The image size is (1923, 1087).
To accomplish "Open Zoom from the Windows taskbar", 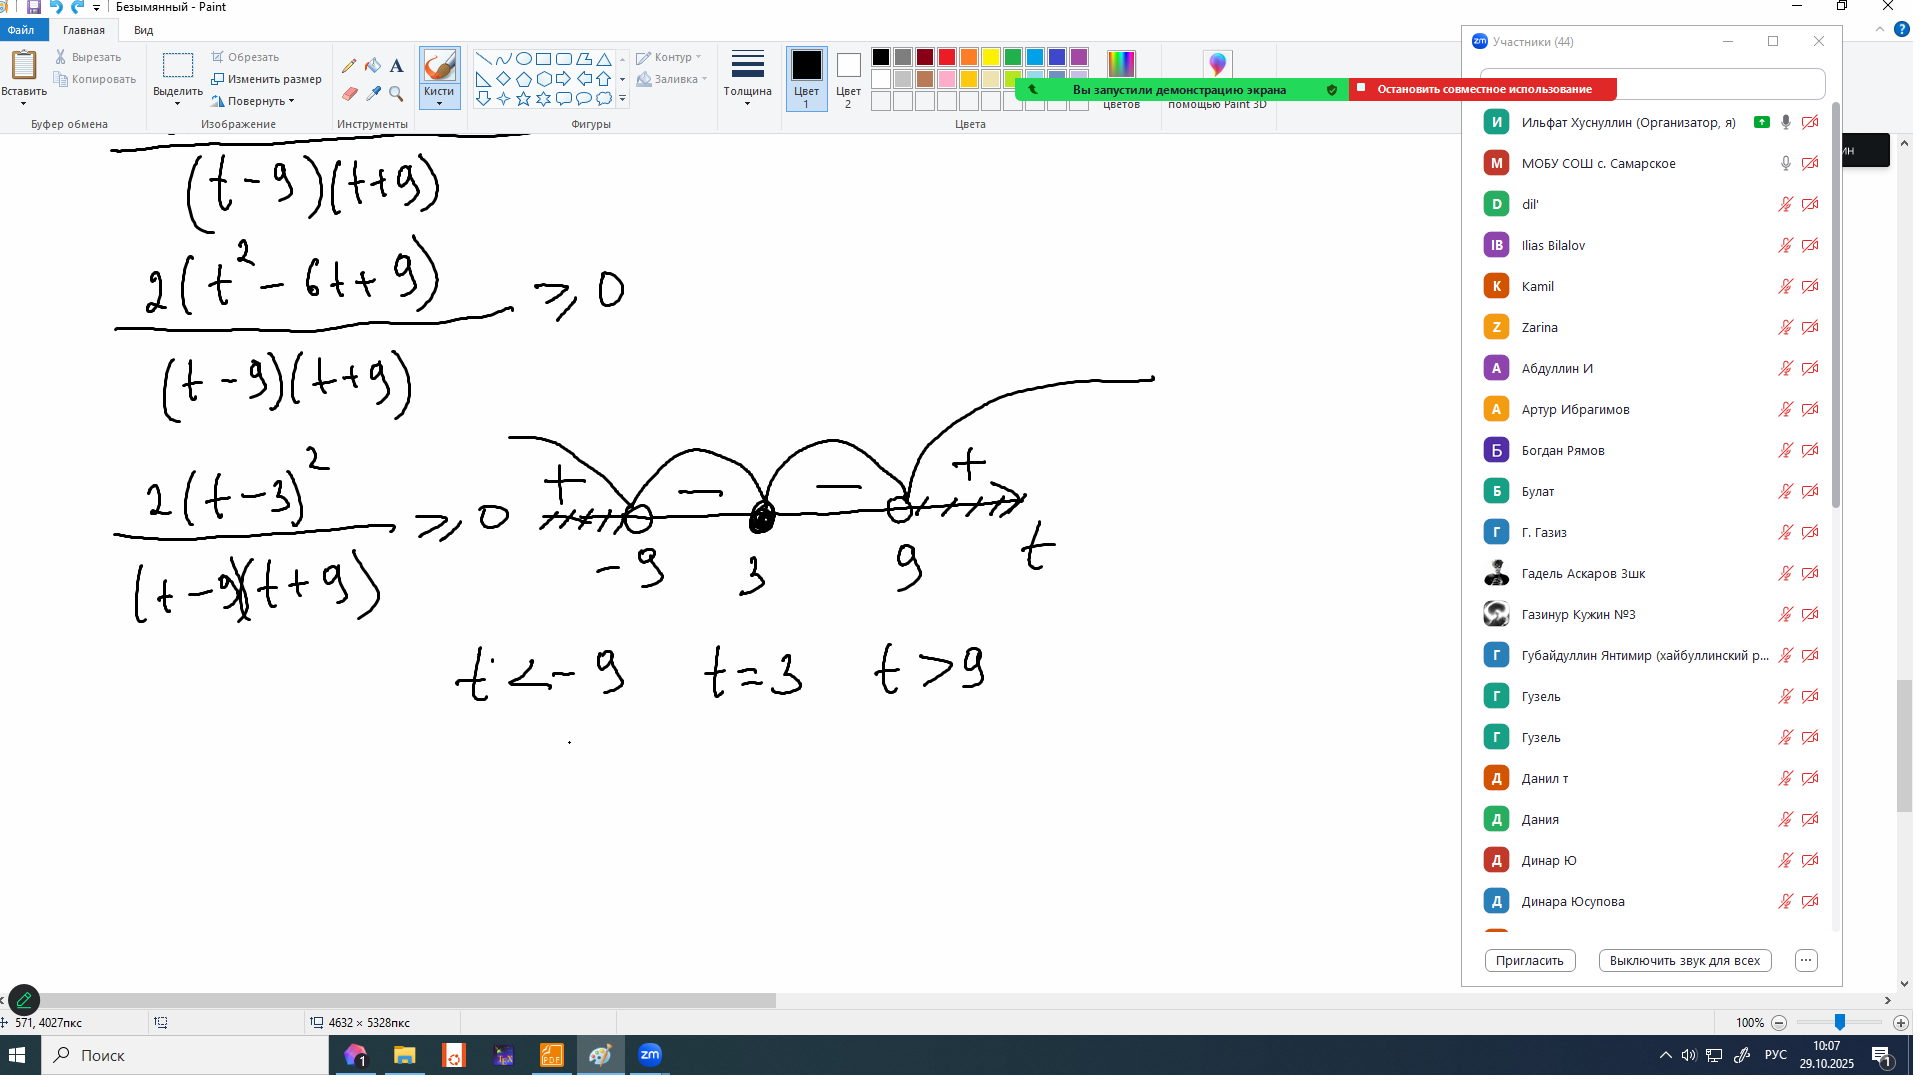I will click(x=649, y=1055).
